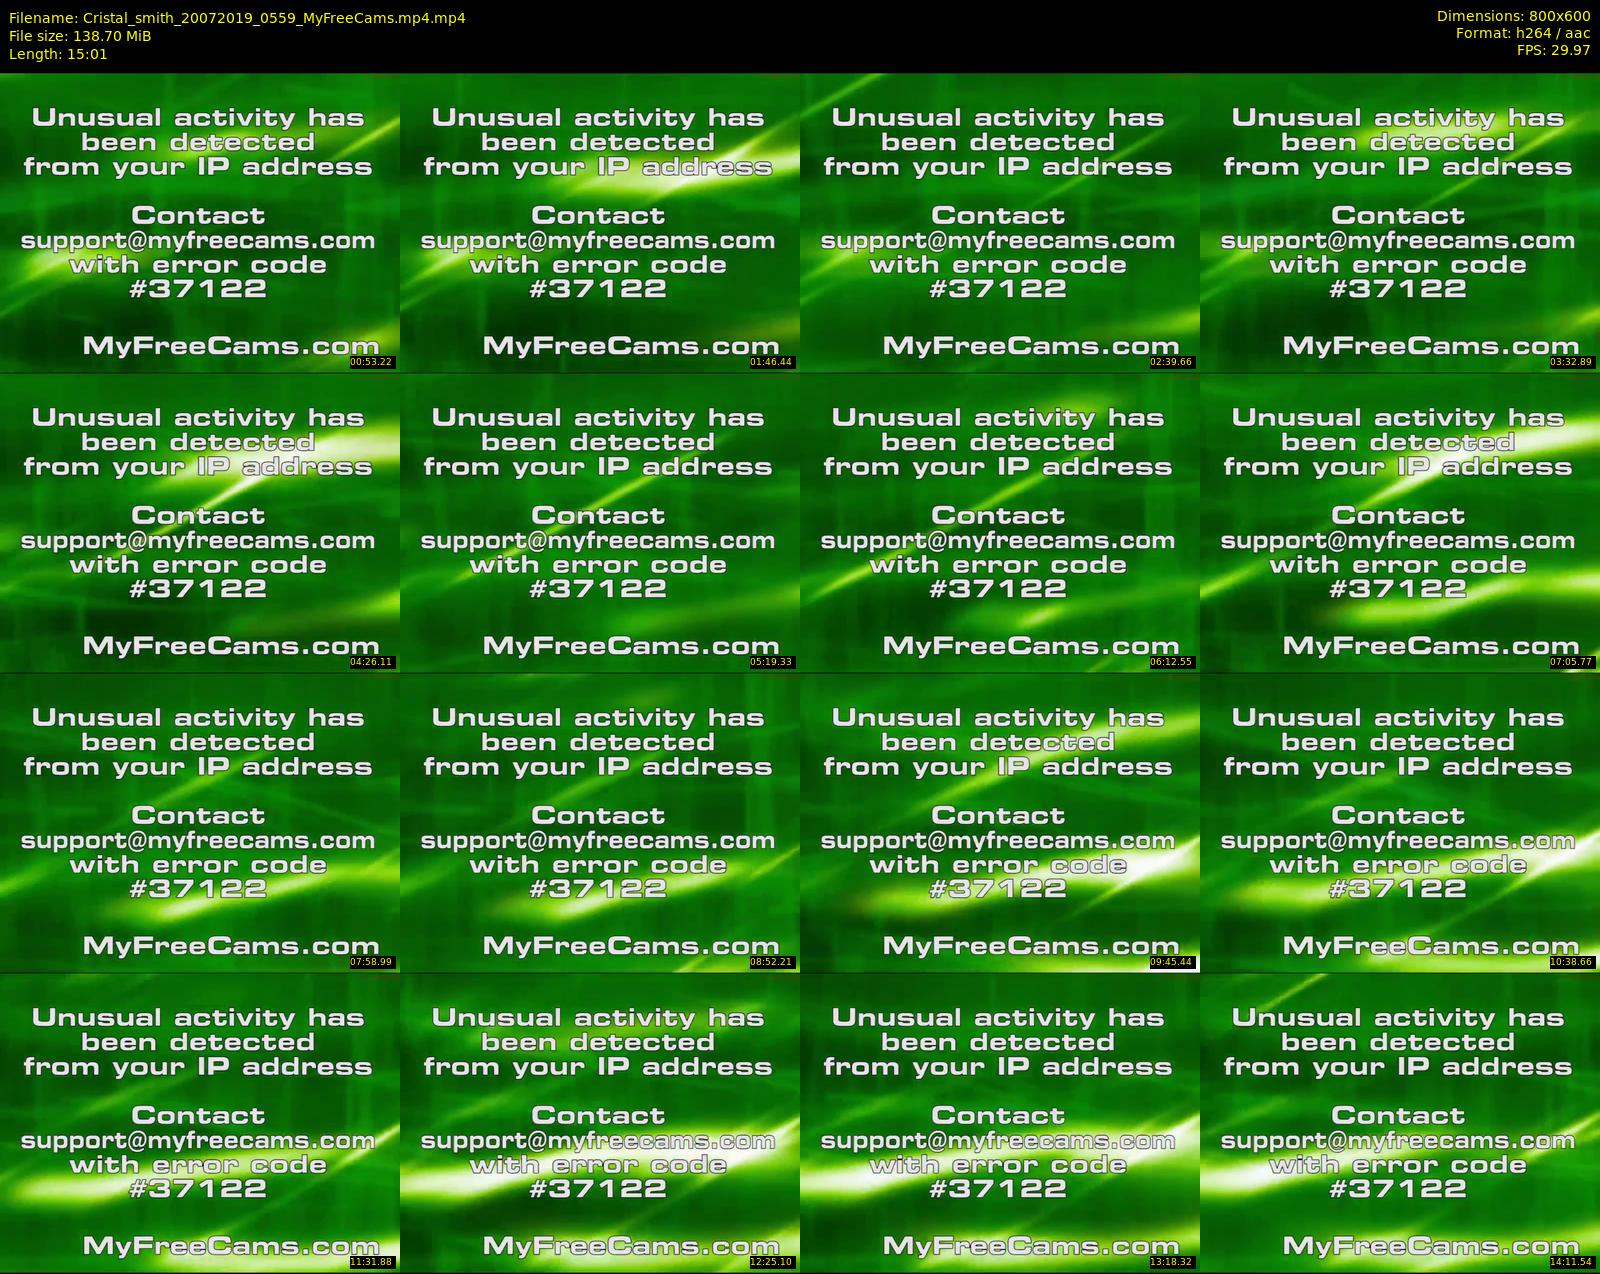
Task: Open the thumbnail stamped 02:39.66
Action: (x=999, y=222)
